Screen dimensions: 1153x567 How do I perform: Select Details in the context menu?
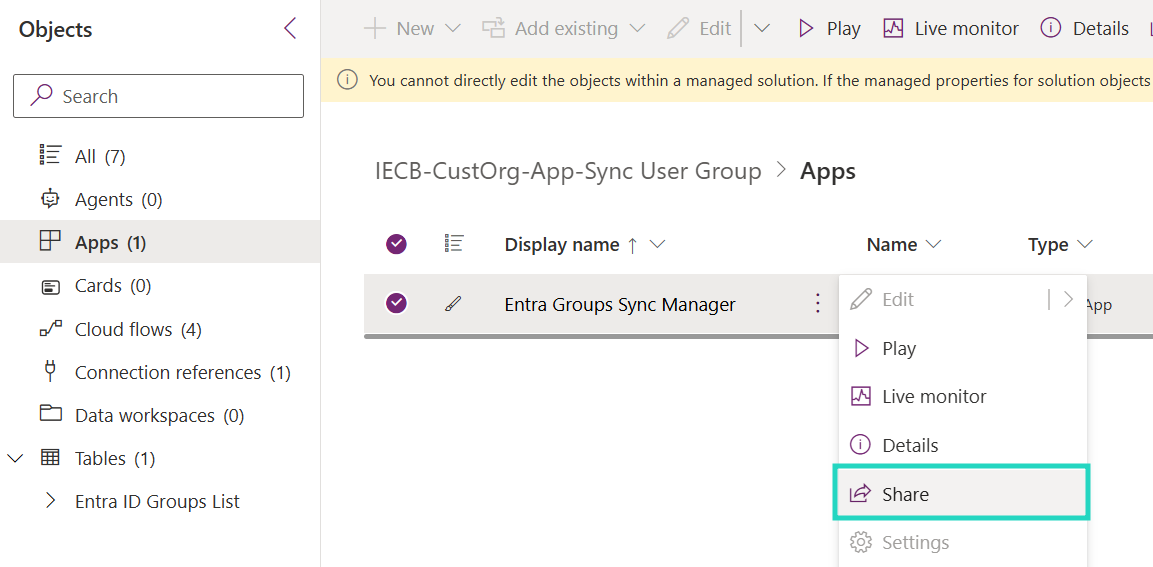click(909, 445)
